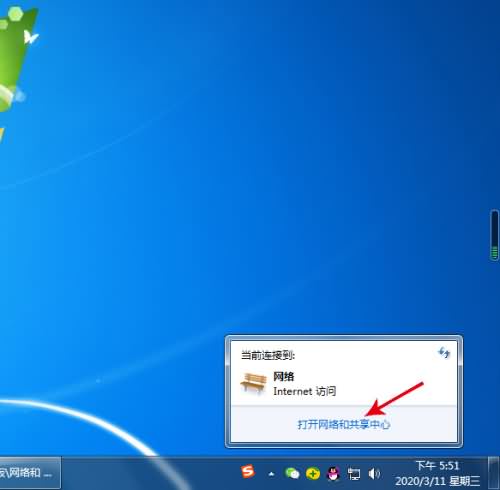This screenshot has height=490, width=500.
Task: Click the network connection tray icon
Action: 354,473
